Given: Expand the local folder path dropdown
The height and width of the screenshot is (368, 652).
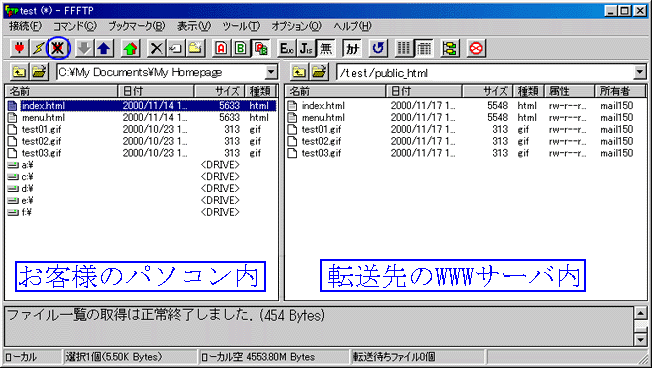Looking at the screenshot, I should (x=271, y=72).
